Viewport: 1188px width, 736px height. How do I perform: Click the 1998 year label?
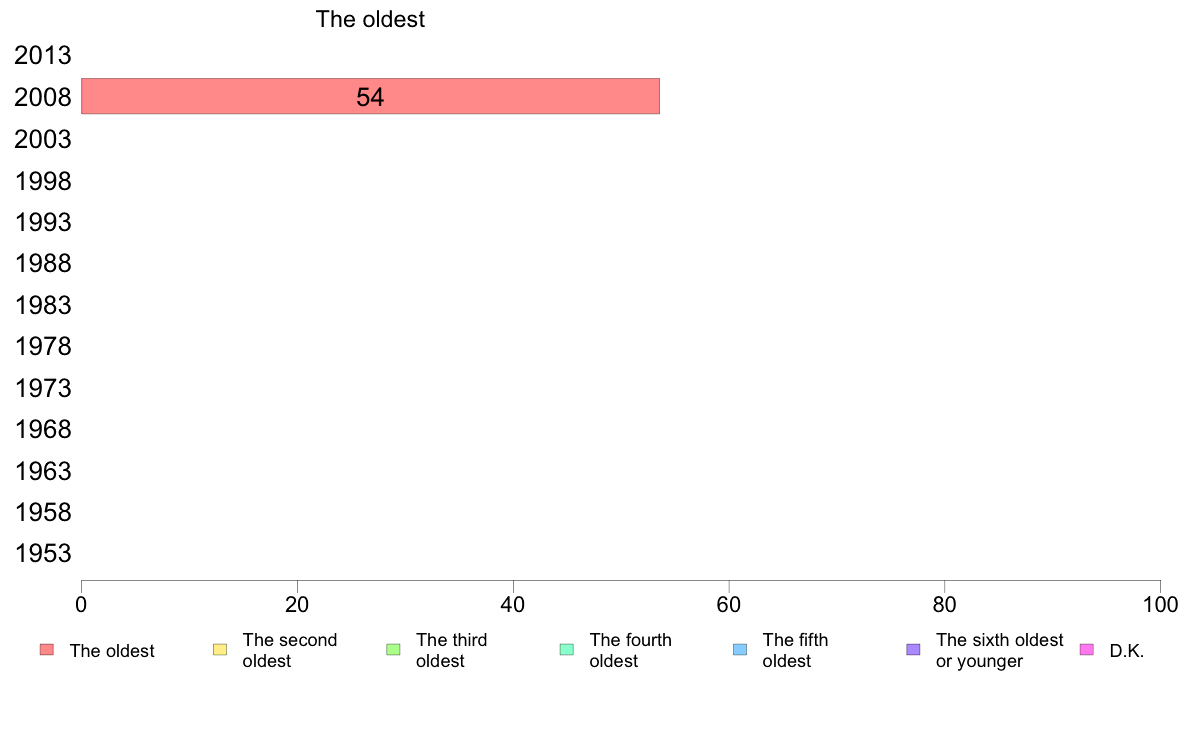(x=43, y=181)
